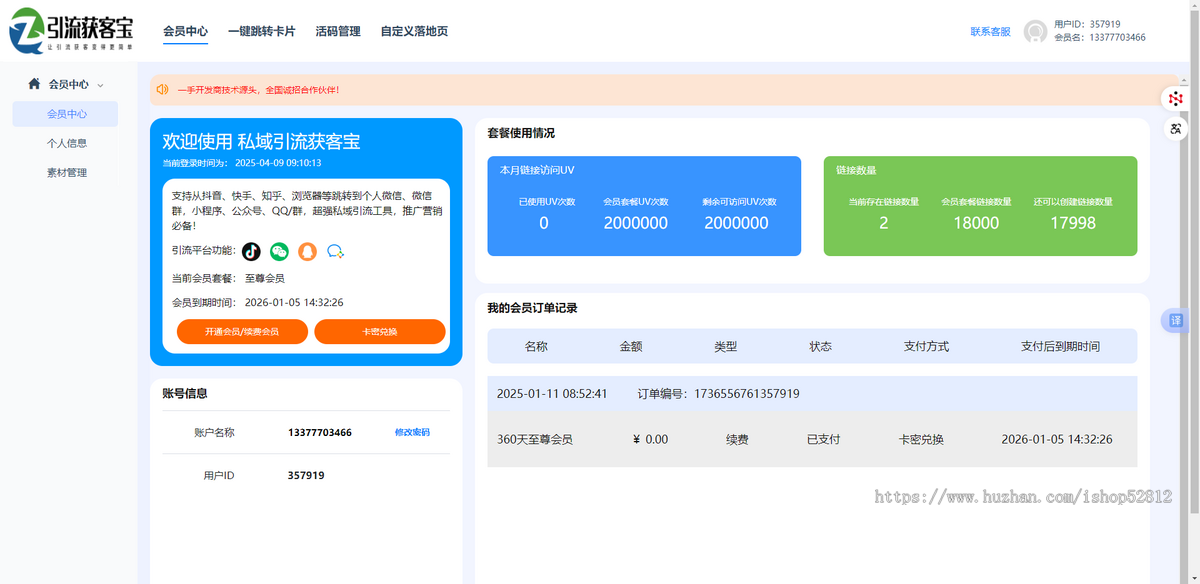Click the 已支付 status cell
Viewport: 1200px width, 584px height.
tap(823, 439)
